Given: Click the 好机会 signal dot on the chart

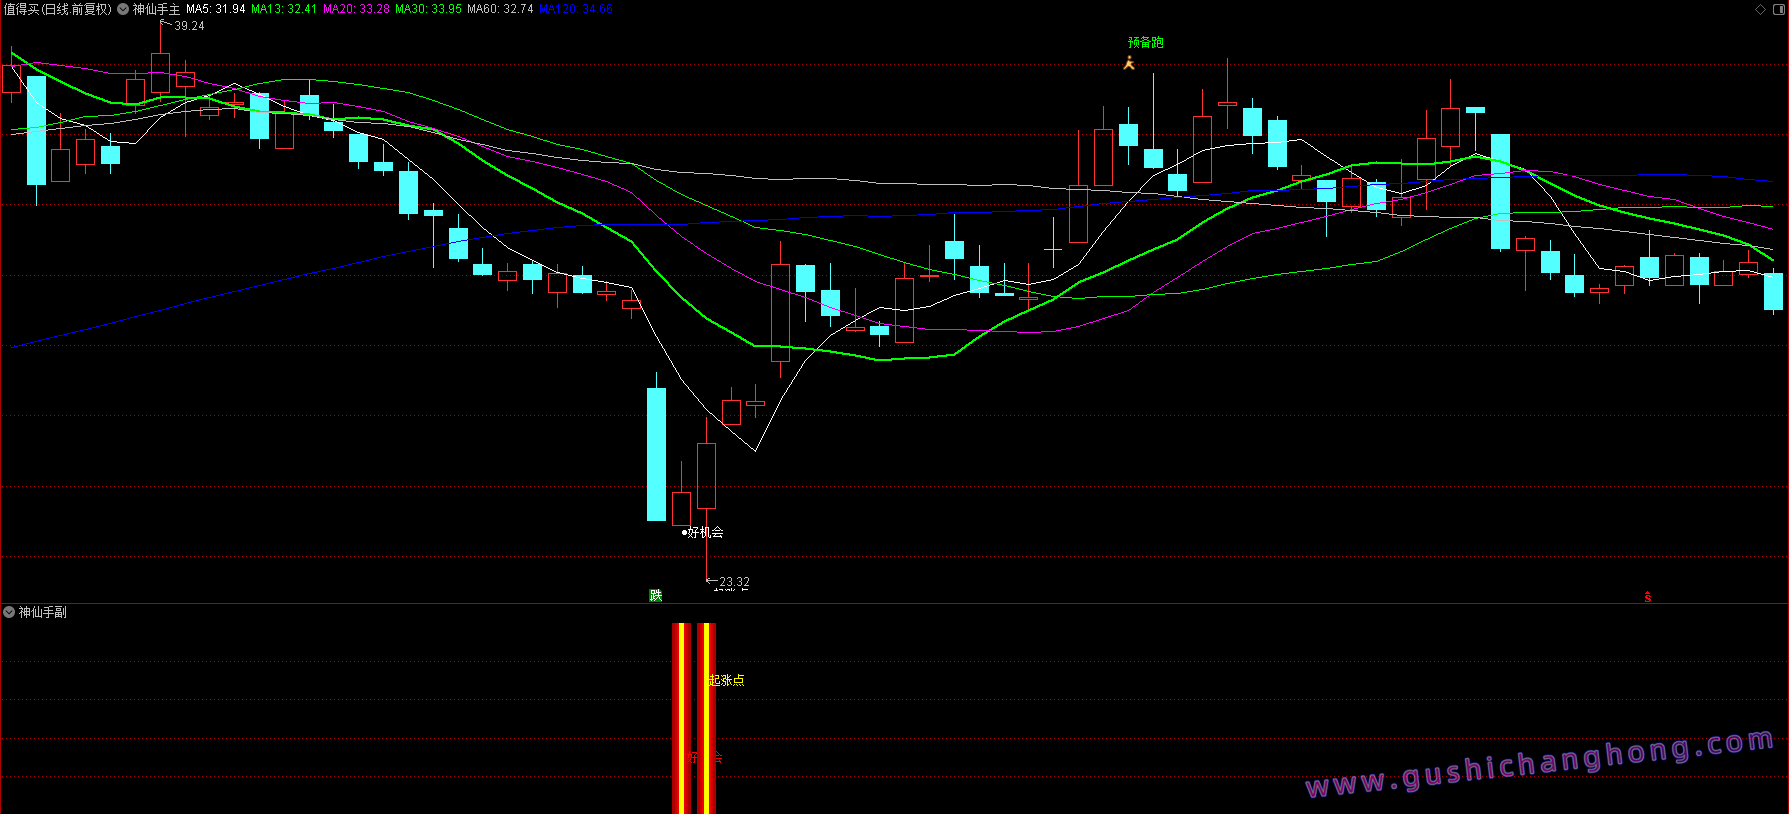Looking at the screenshot, I should 685,533.
